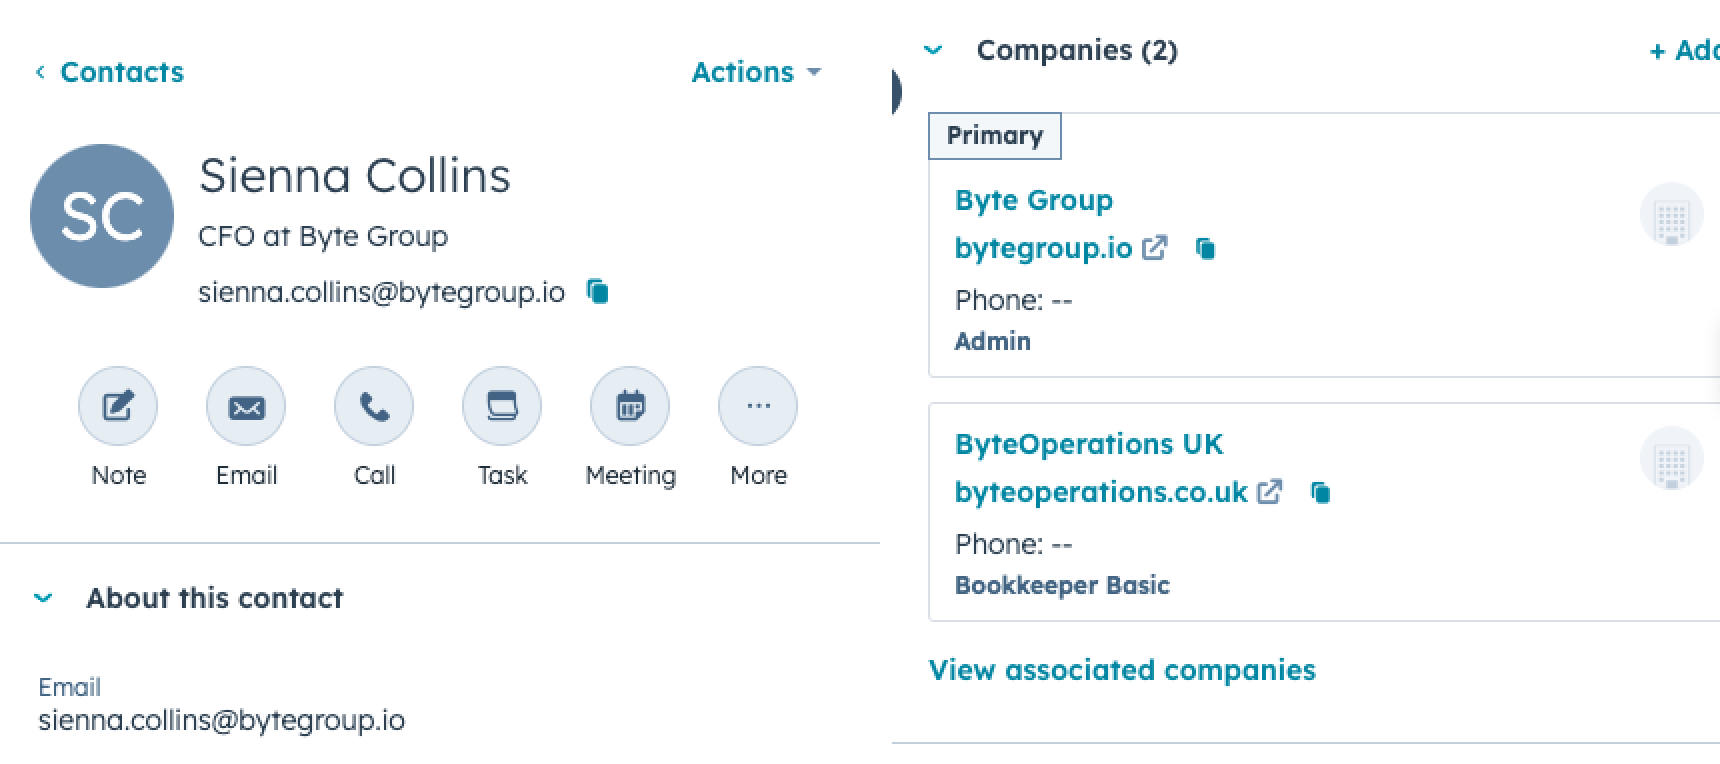1720x764 pixels.
Task: Click View associated companies
Action: pyautogui.click(x=1122, y=670)
